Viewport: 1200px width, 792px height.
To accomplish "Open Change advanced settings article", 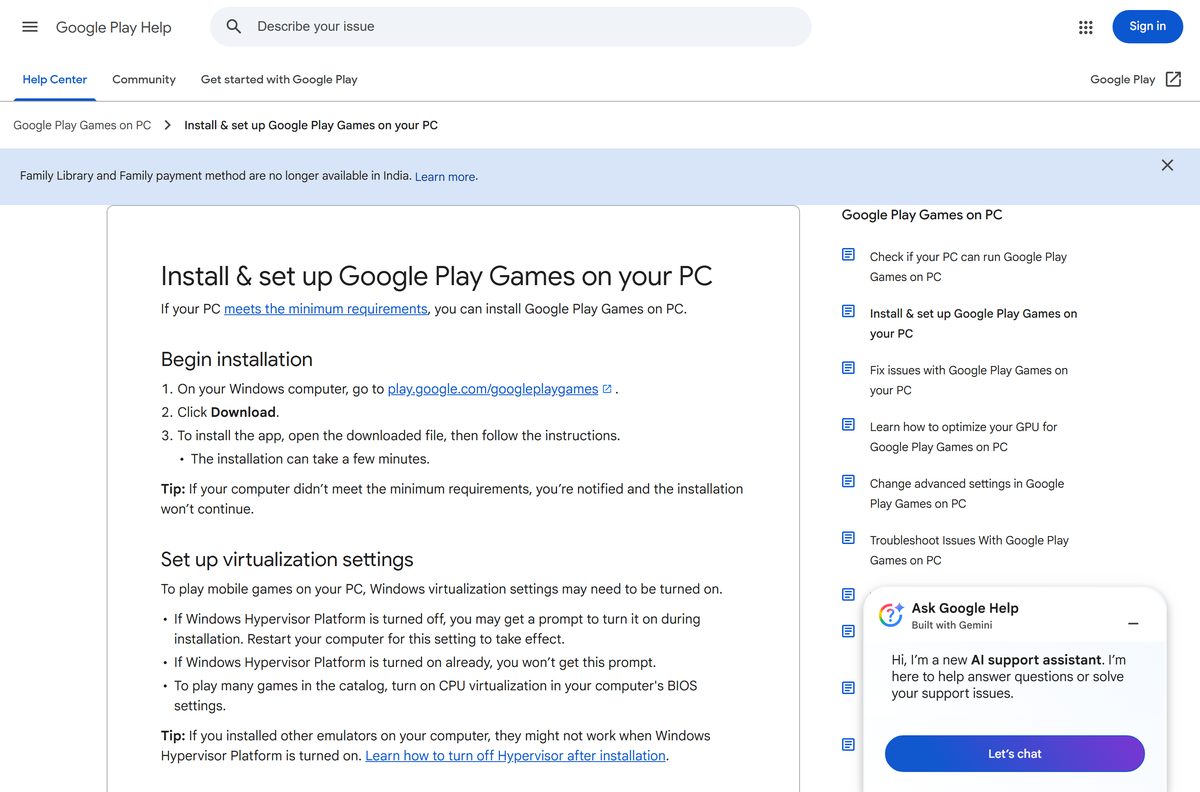I will [x=967, y=494].
